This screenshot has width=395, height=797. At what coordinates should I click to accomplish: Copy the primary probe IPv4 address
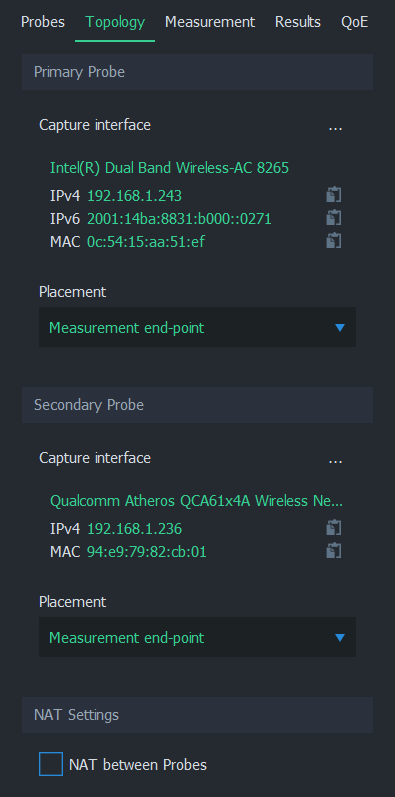click(333, 195)
